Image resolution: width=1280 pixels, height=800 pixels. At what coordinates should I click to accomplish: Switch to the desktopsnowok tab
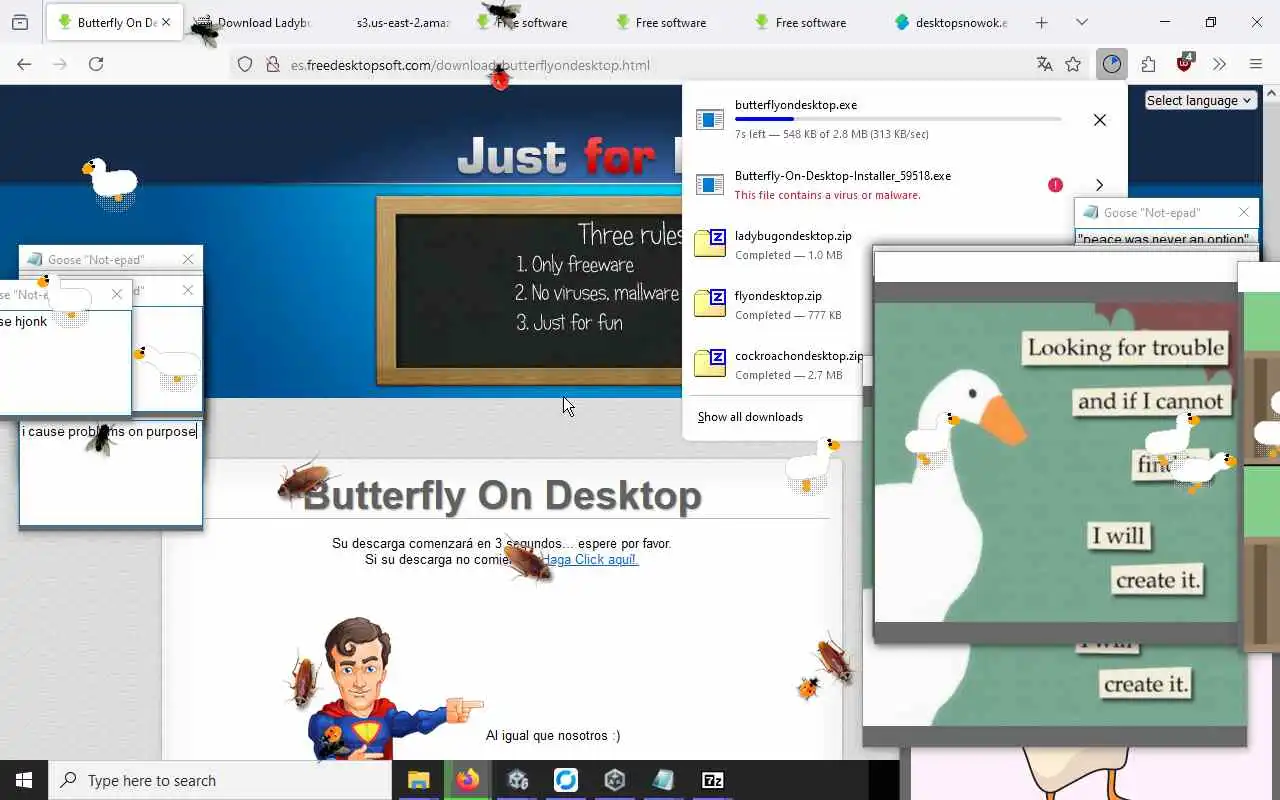pyautogui.click(x=952, y=22)
